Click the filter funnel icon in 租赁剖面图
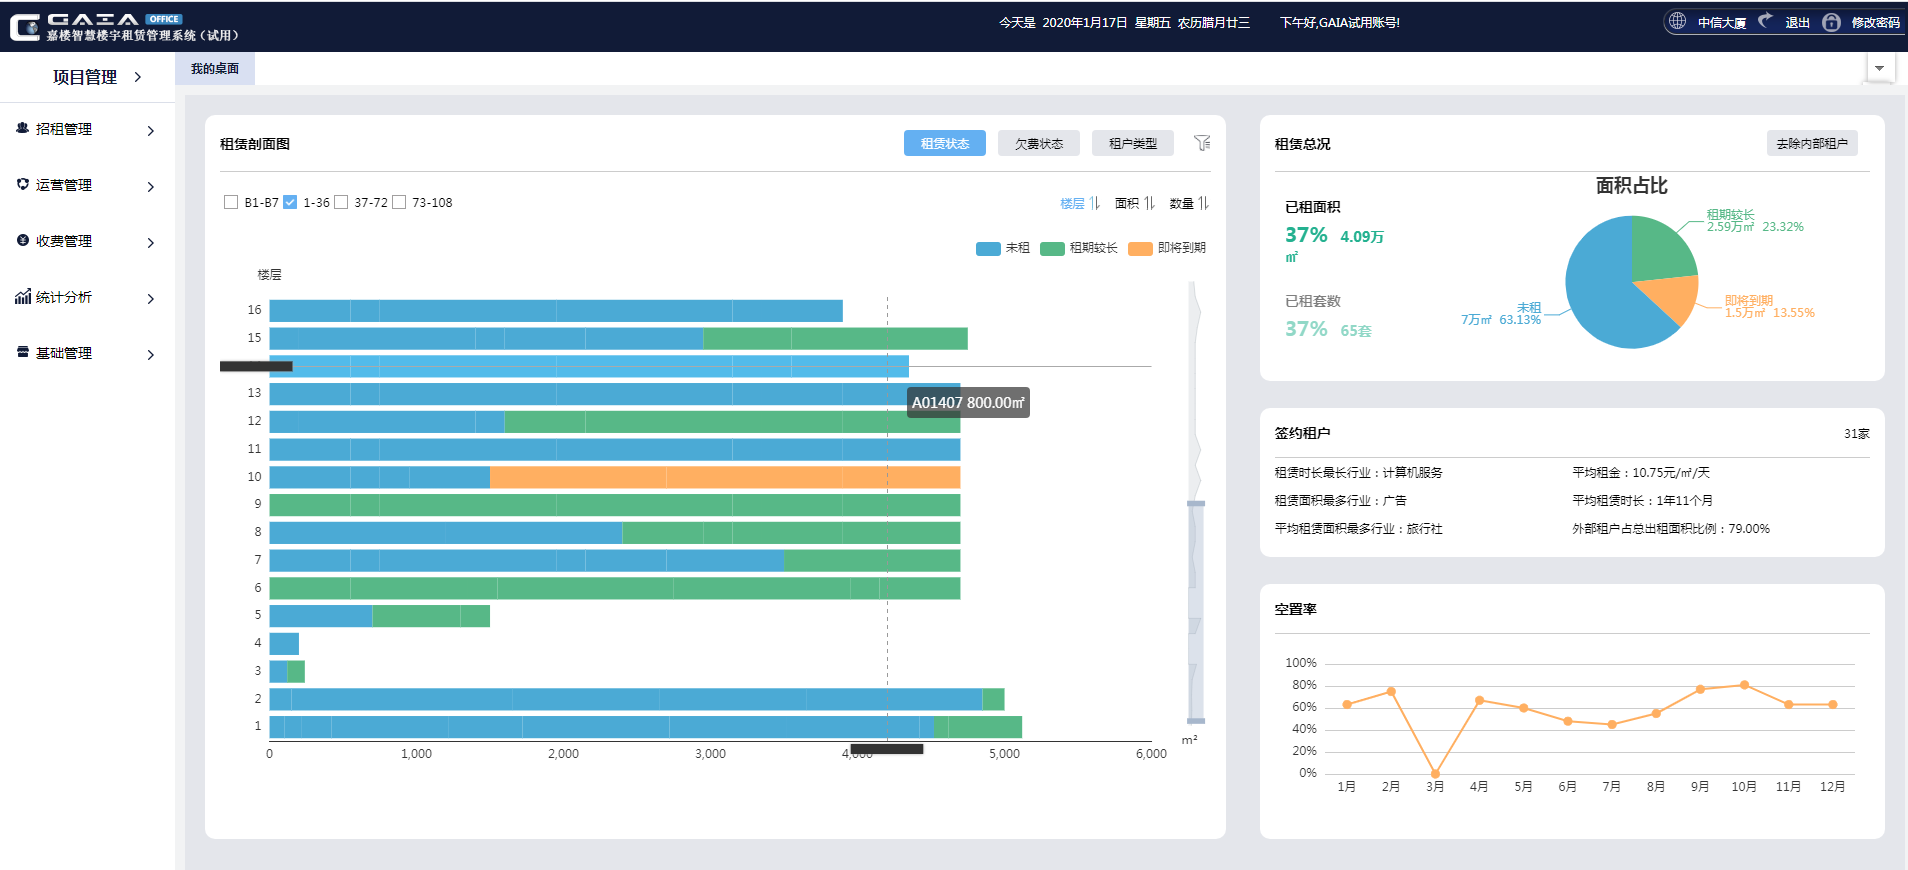 tap(1202, 143)
